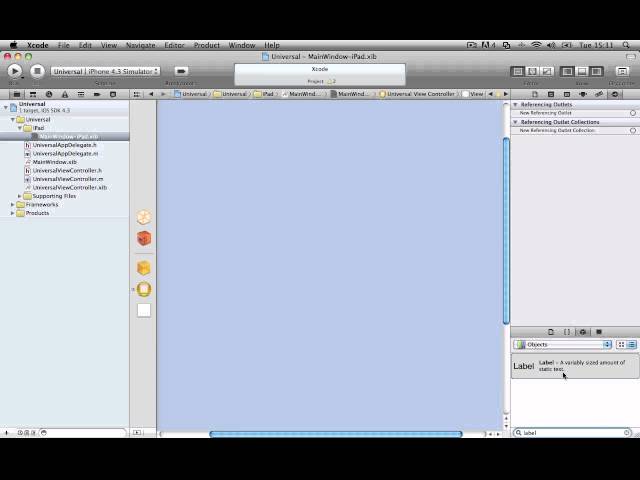640x480 pixels.
Task: Collapse the Referencing Outlets section
Action: 515,104
